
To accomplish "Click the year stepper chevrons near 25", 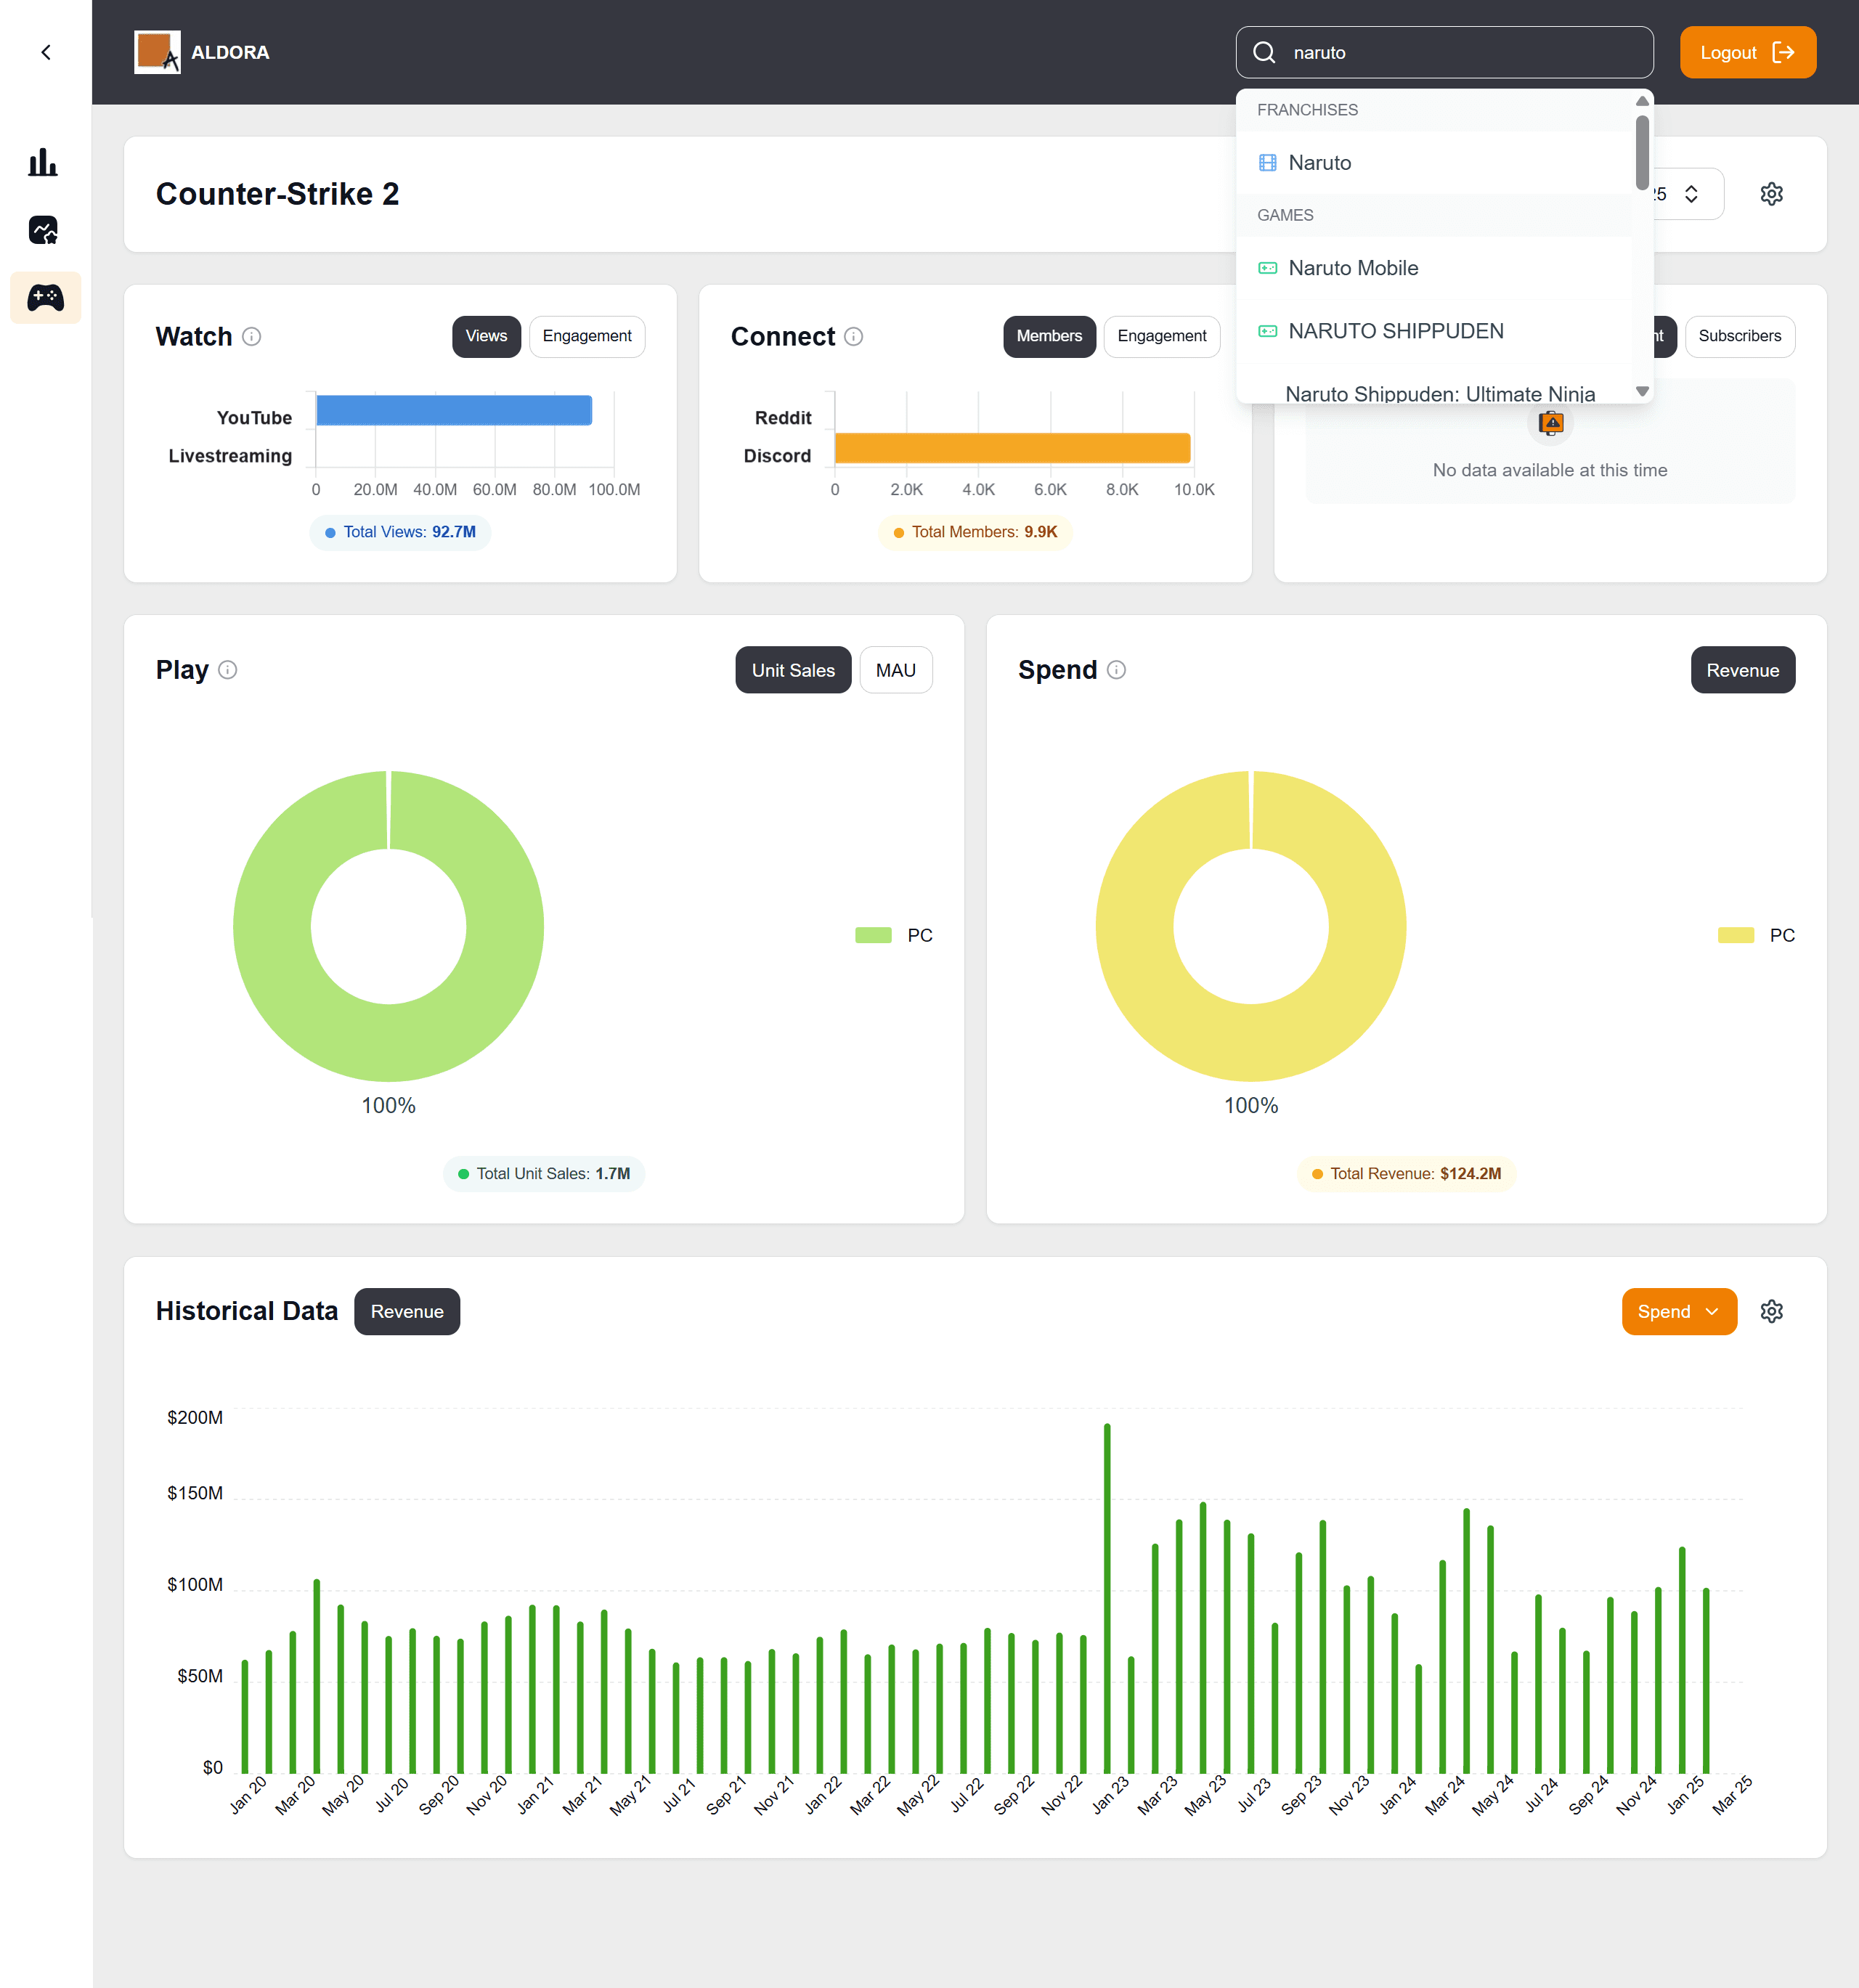I will (1691, 194).
